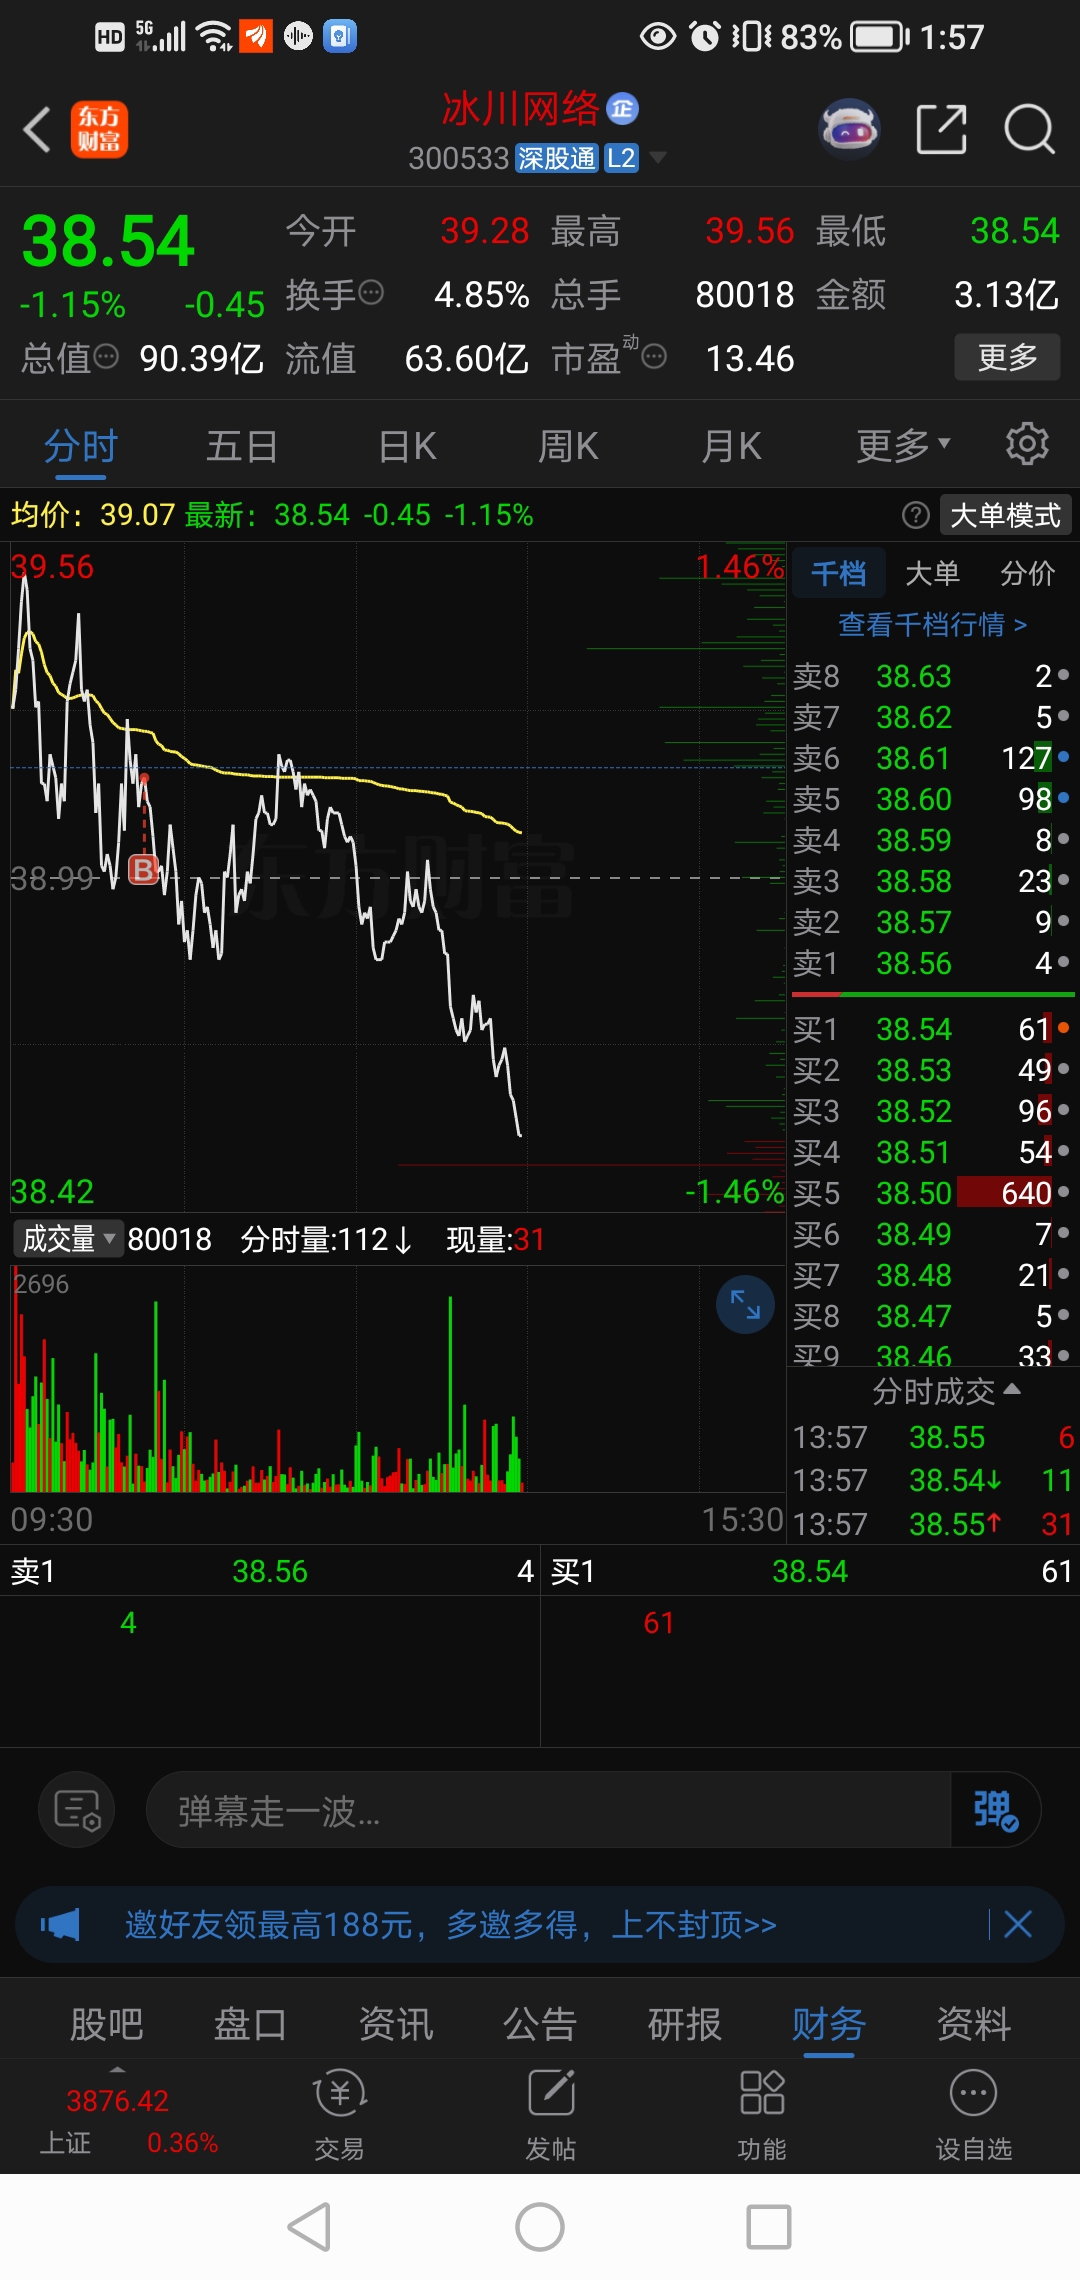Switch to 周K chart tab
1080x2280 pixels.
(x=568, y=446)
